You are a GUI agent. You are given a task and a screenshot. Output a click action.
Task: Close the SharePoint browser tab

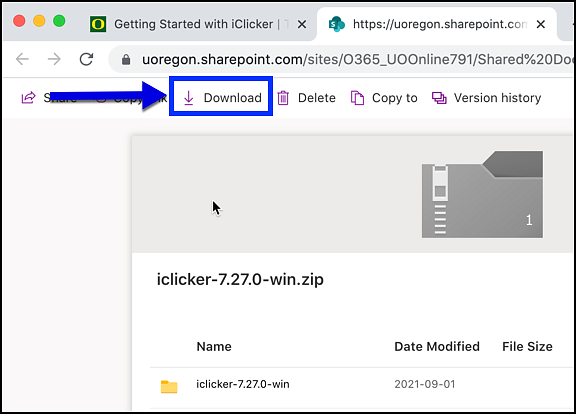(x=541, y=25)
